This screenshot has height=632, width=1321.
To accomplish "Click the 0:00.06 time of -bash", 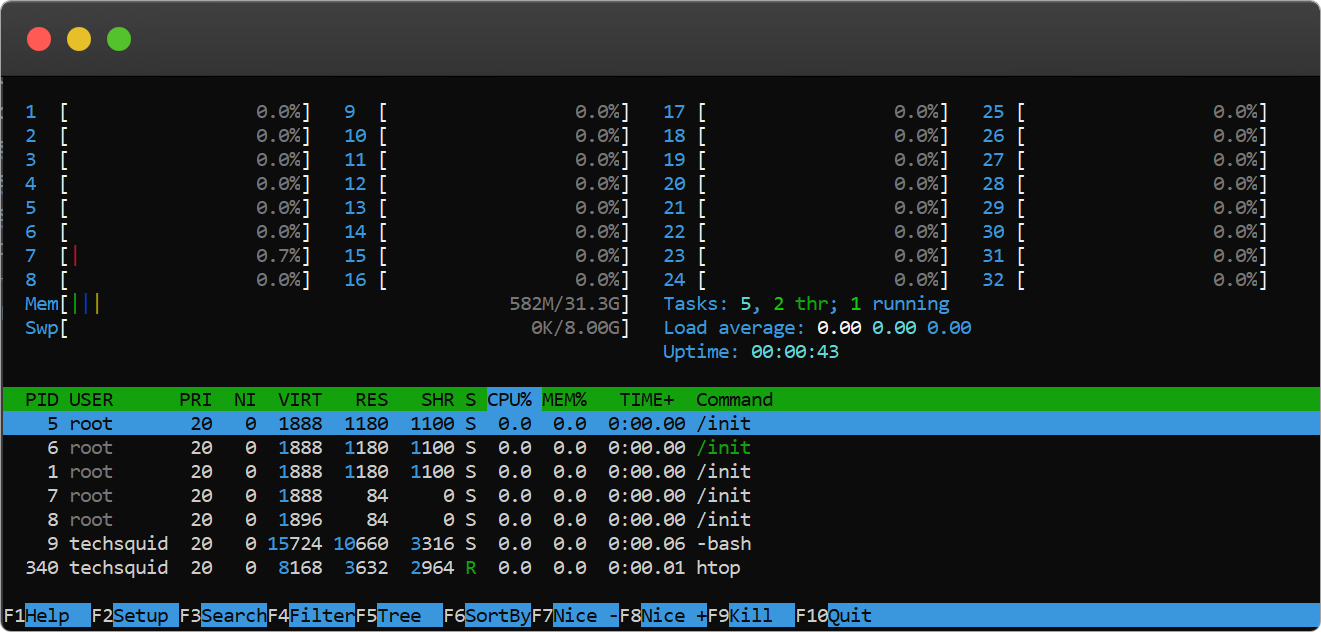I will tap(647, 544).
